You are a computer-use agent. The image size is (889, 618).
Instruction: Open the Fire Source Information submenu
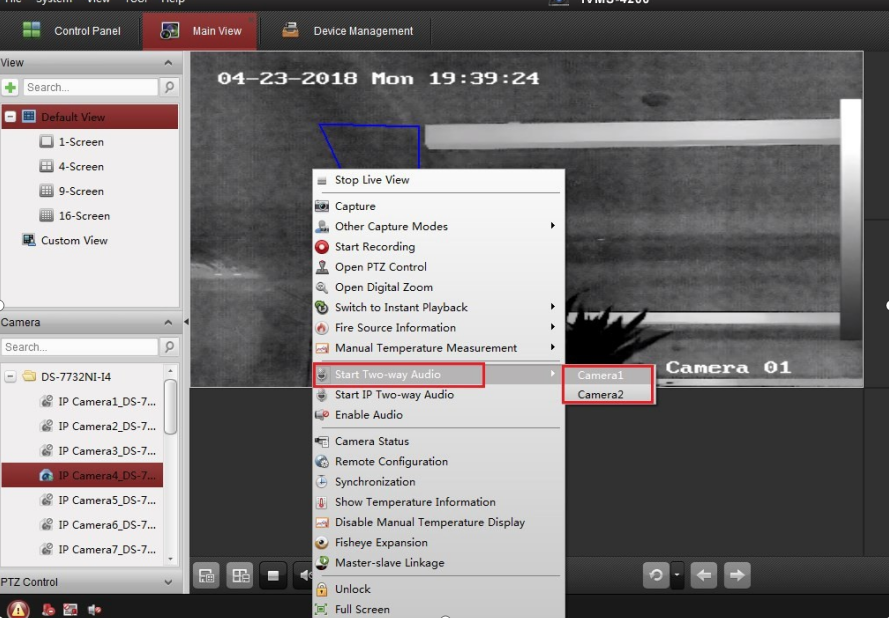point(438,328)
